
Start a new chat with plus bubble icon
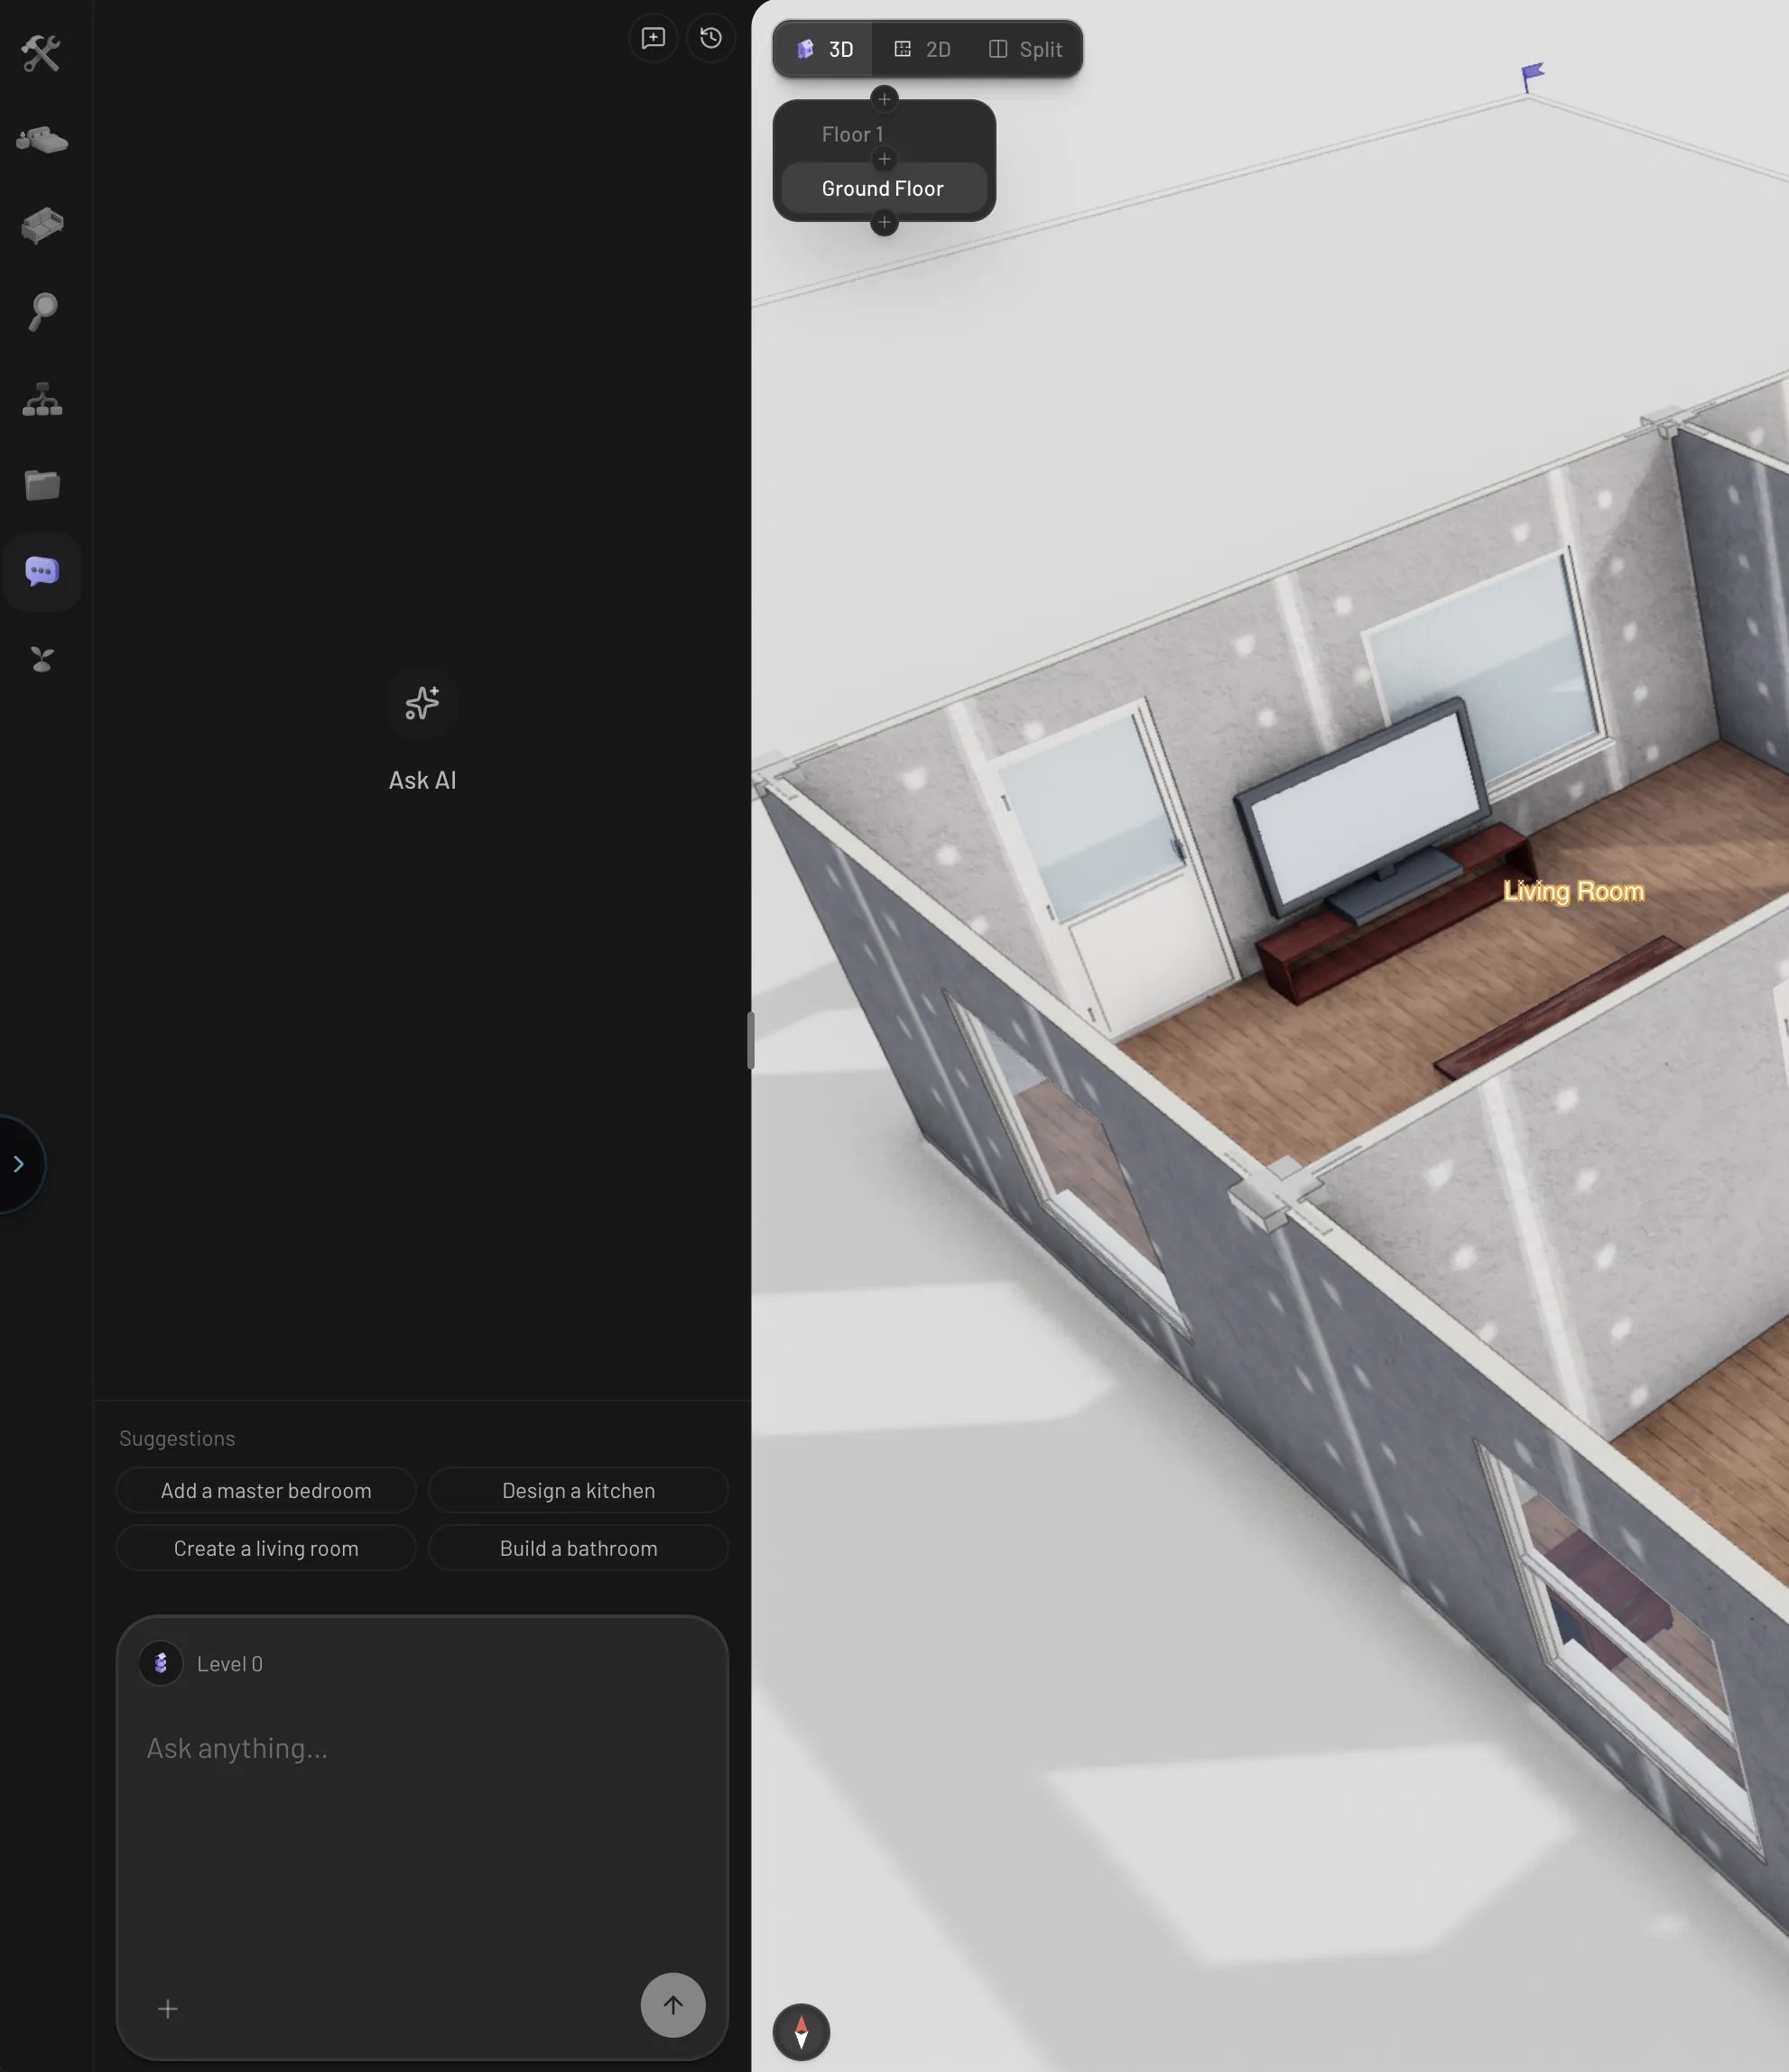point(653,38)
